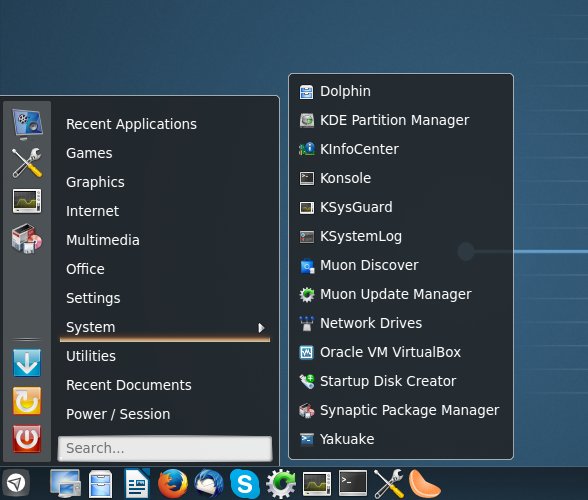Click computer monitors icon on taskbar
The height and width of the screenshot is (500, 588).
pos(65,483)
